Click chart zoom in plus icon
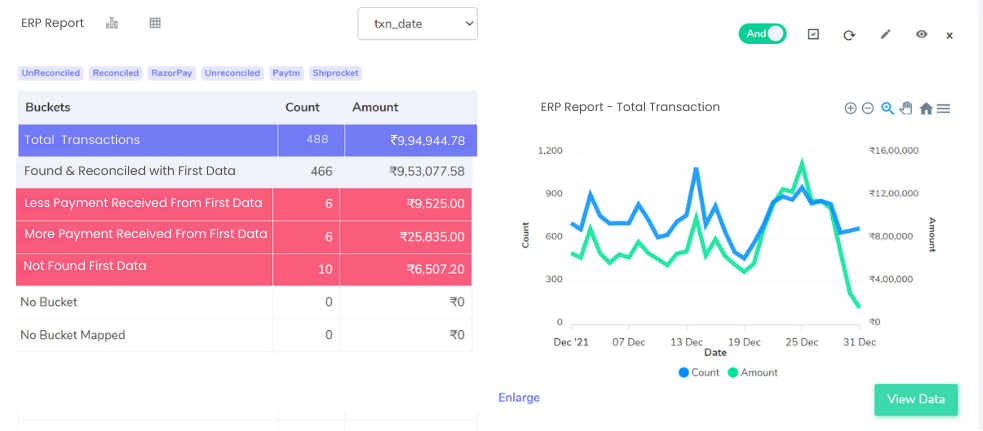This screenshot has height=431, width=983. [x=850, y=108]
